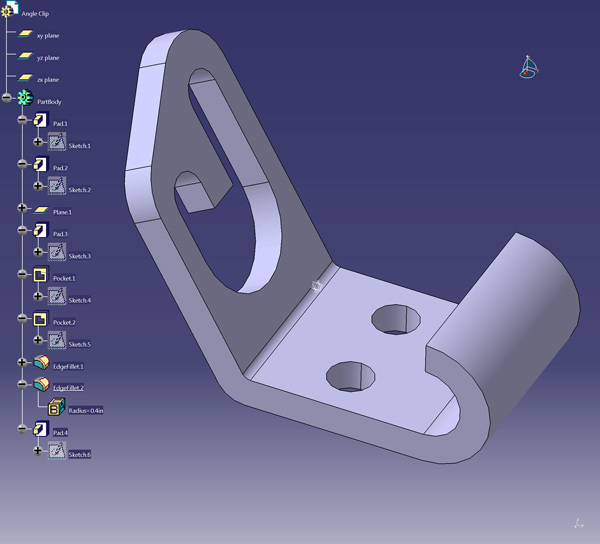The height and width of the screenshot is (544, 600).
Task: Collapse the EdgeFillet.2 node
Action: tap(22, 385)
